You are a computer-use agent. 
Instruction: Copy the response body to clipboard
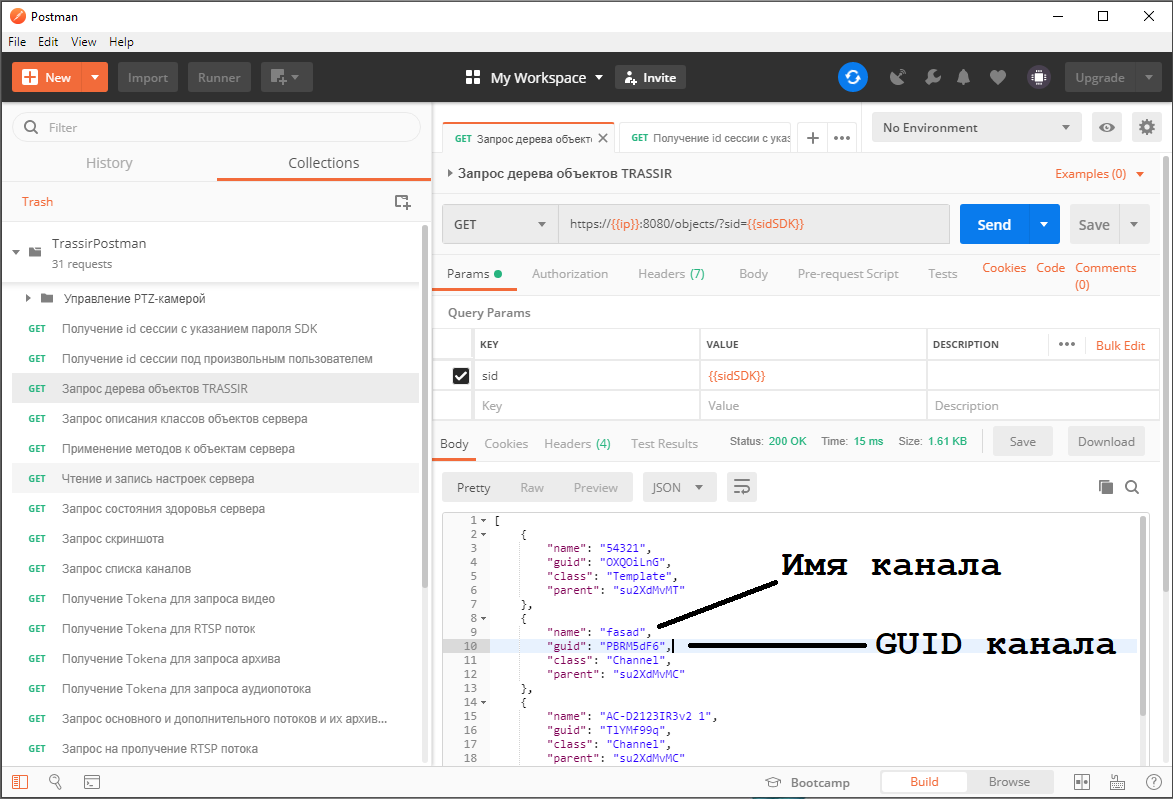coord(1106,487)
